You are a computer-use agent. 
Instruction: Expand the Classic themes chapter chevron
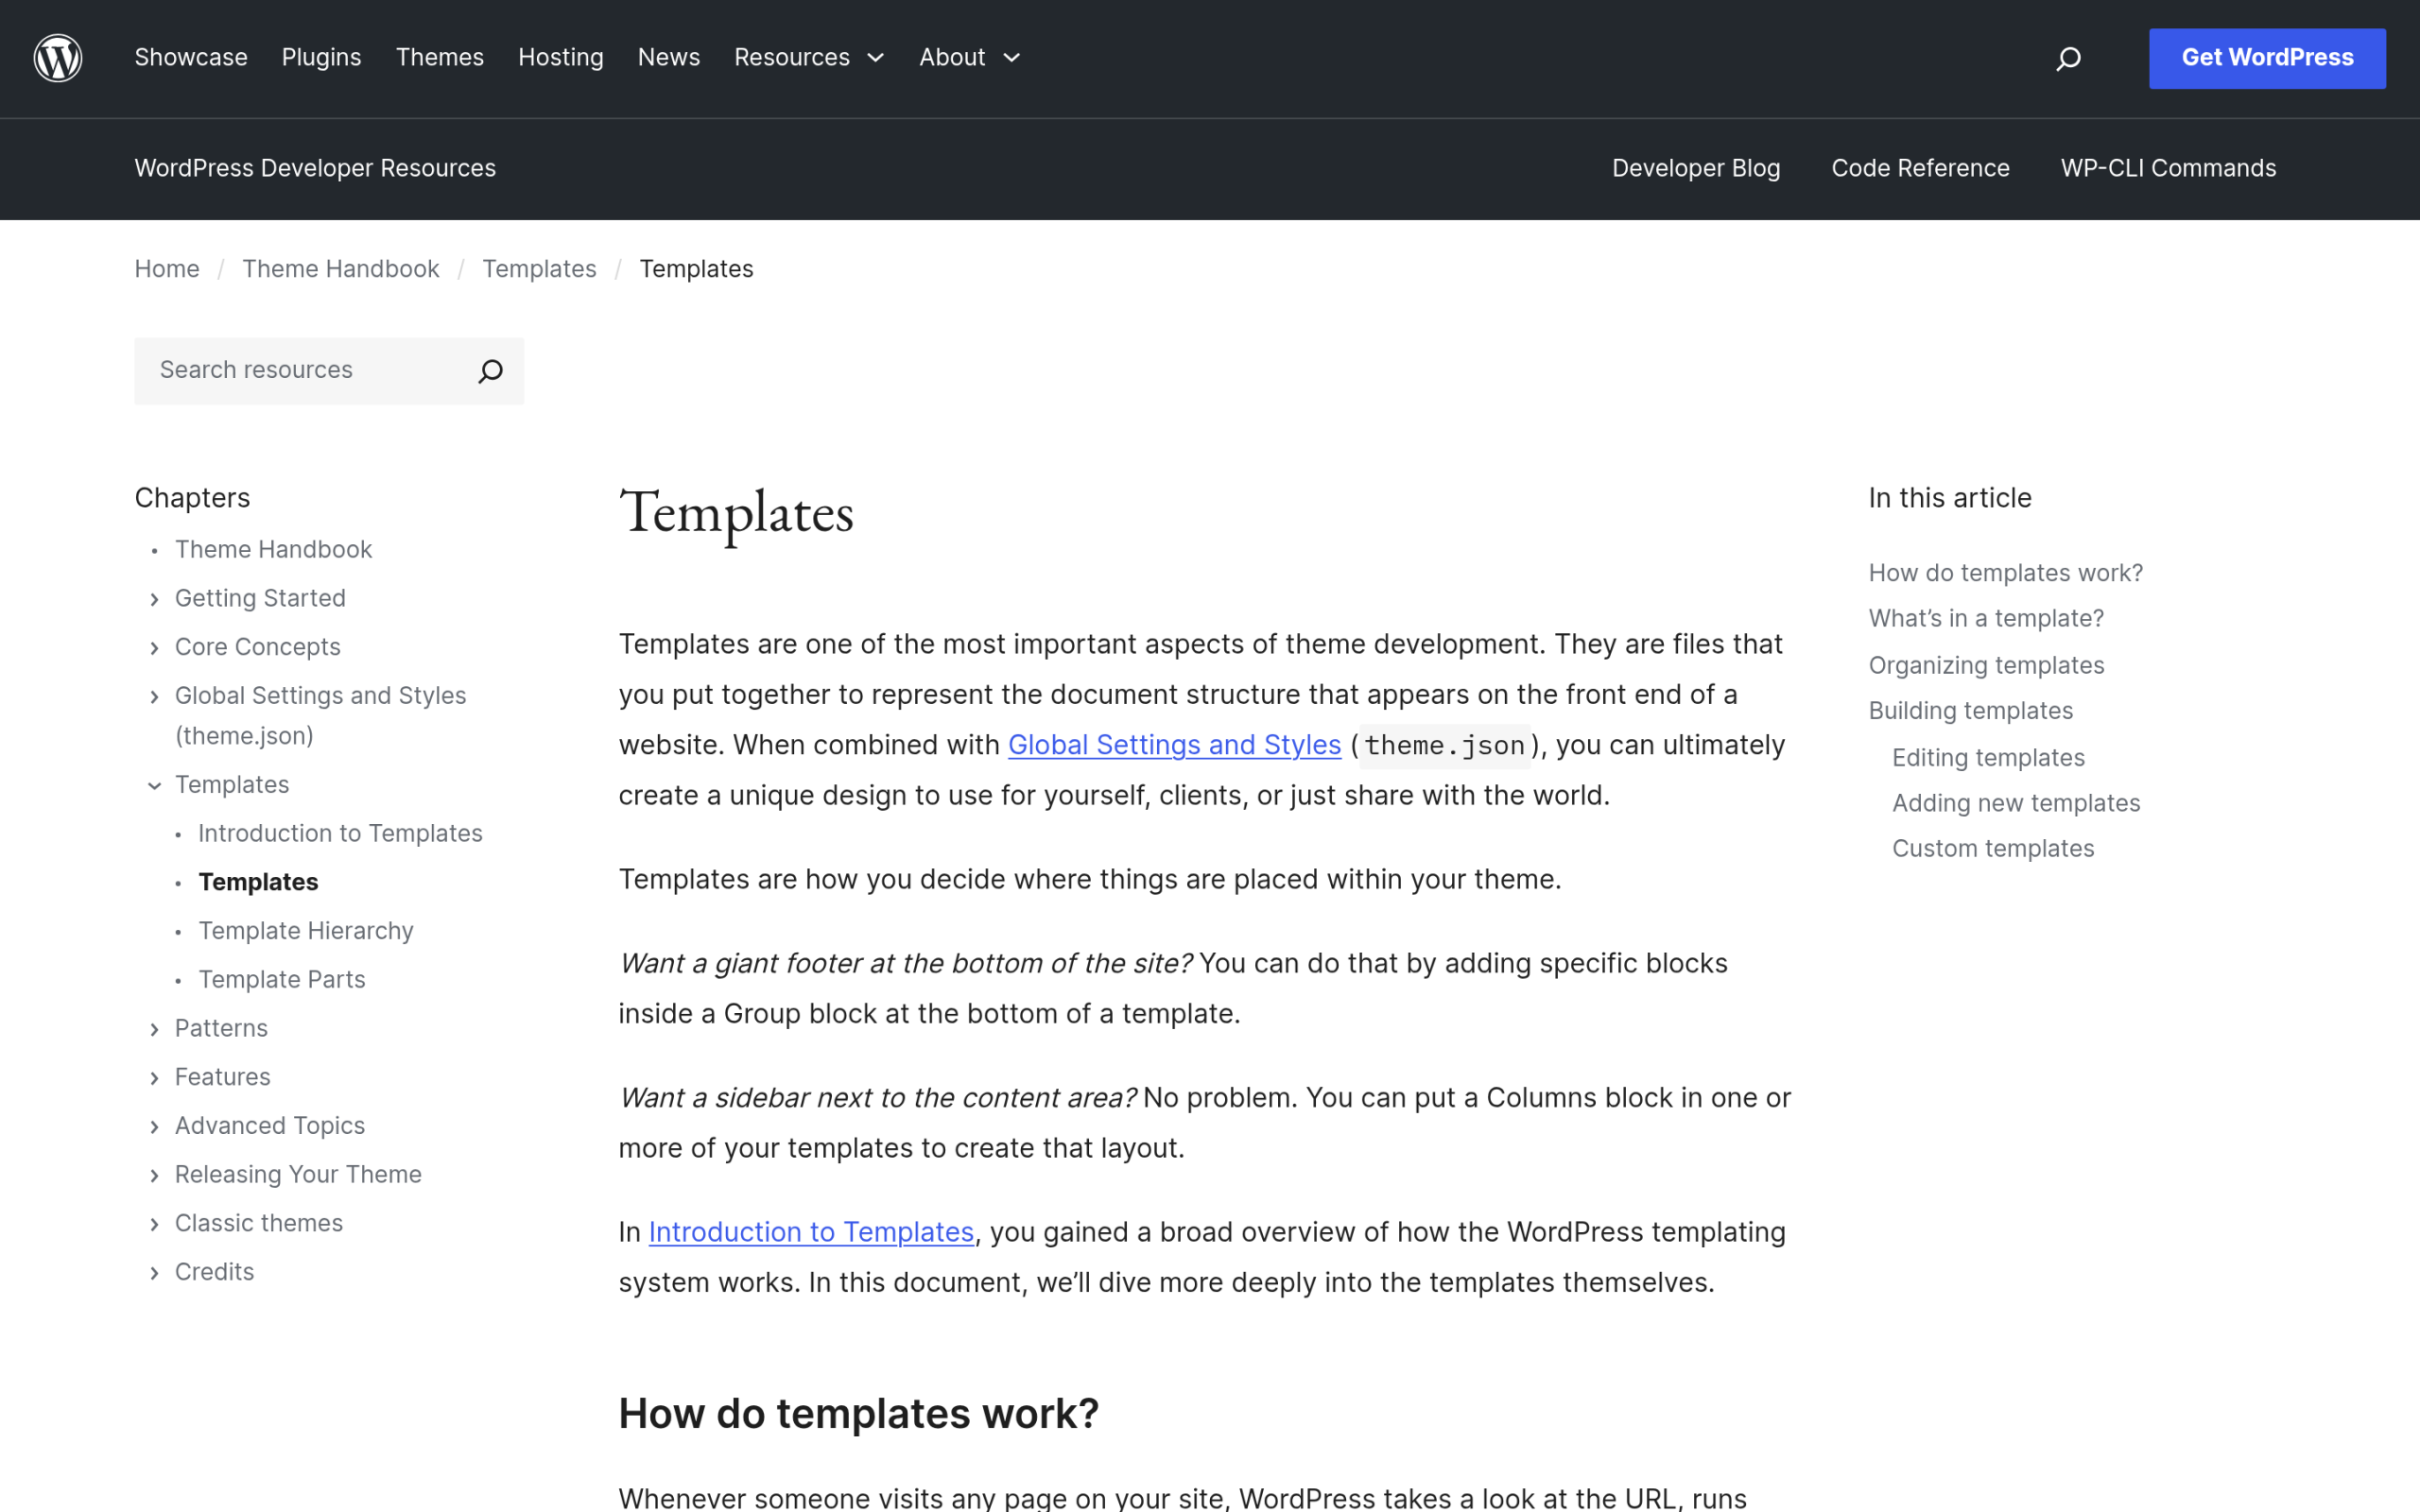(154, 1224)
